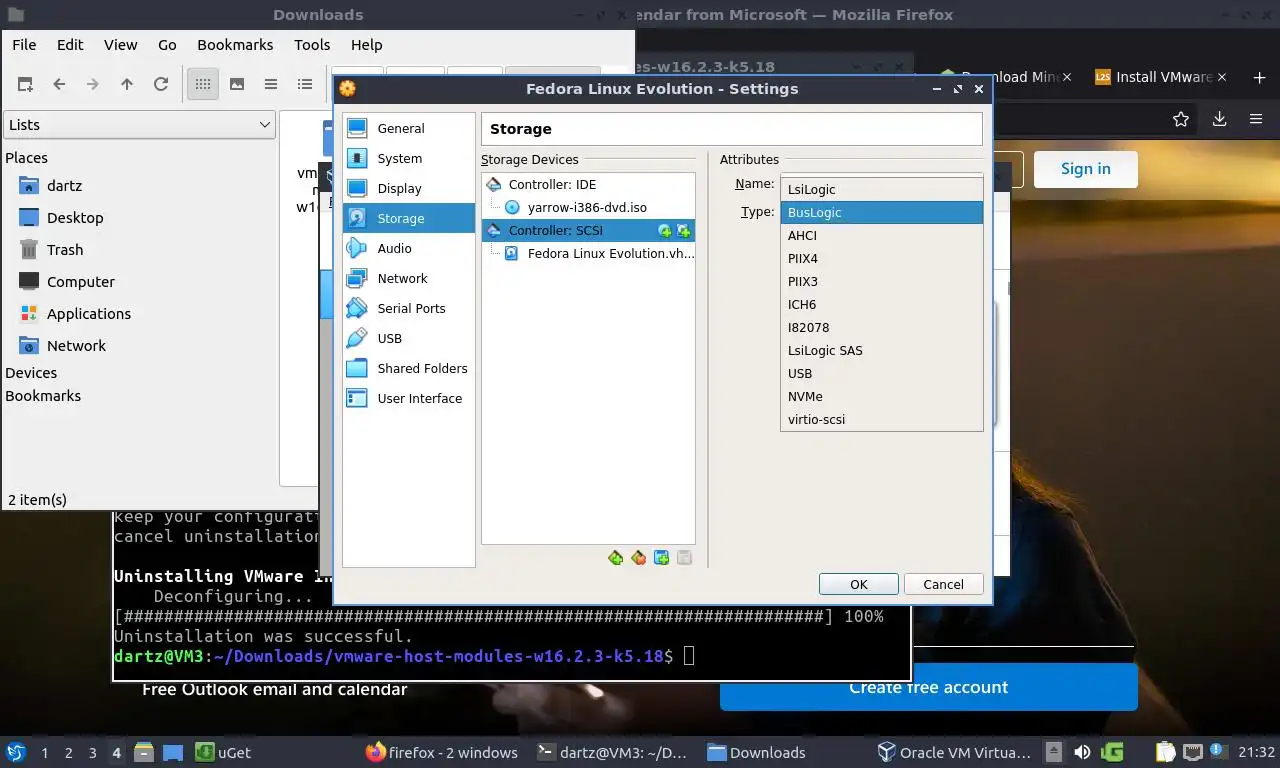Click Remove controller icon below storage tree

639,558
